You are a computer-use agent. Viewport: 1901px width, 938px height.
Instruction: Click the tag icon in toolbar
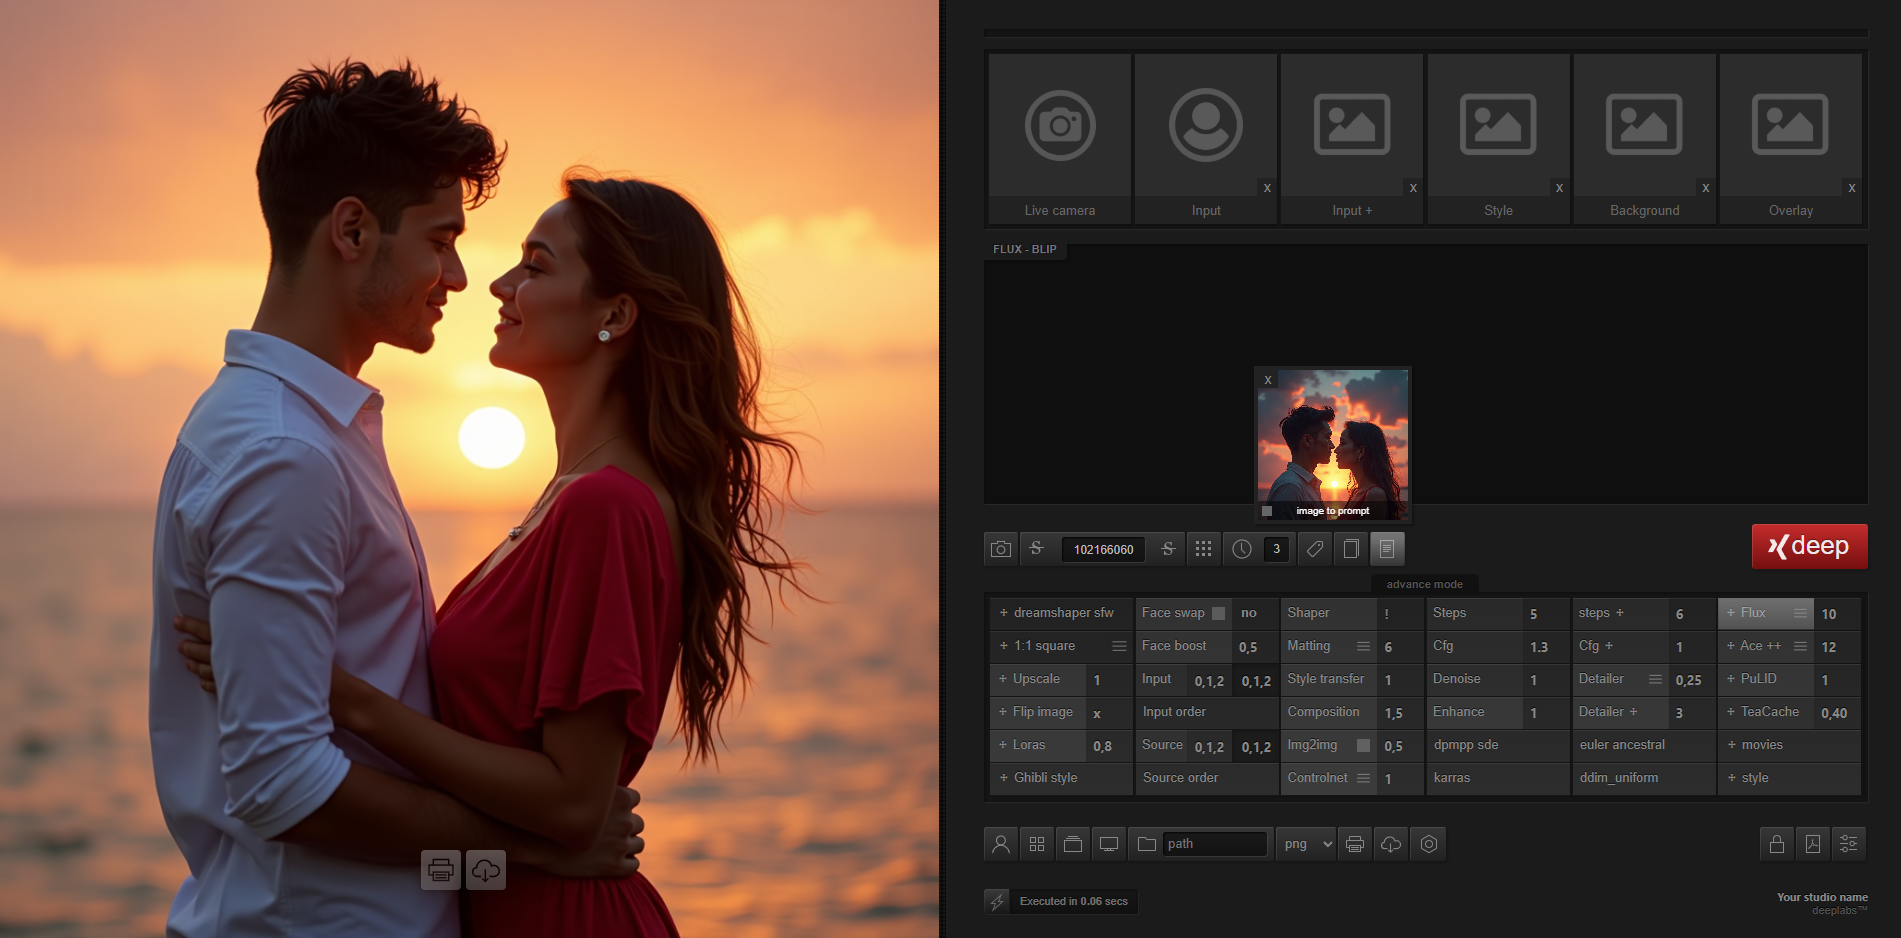(x=1315, y=549)
